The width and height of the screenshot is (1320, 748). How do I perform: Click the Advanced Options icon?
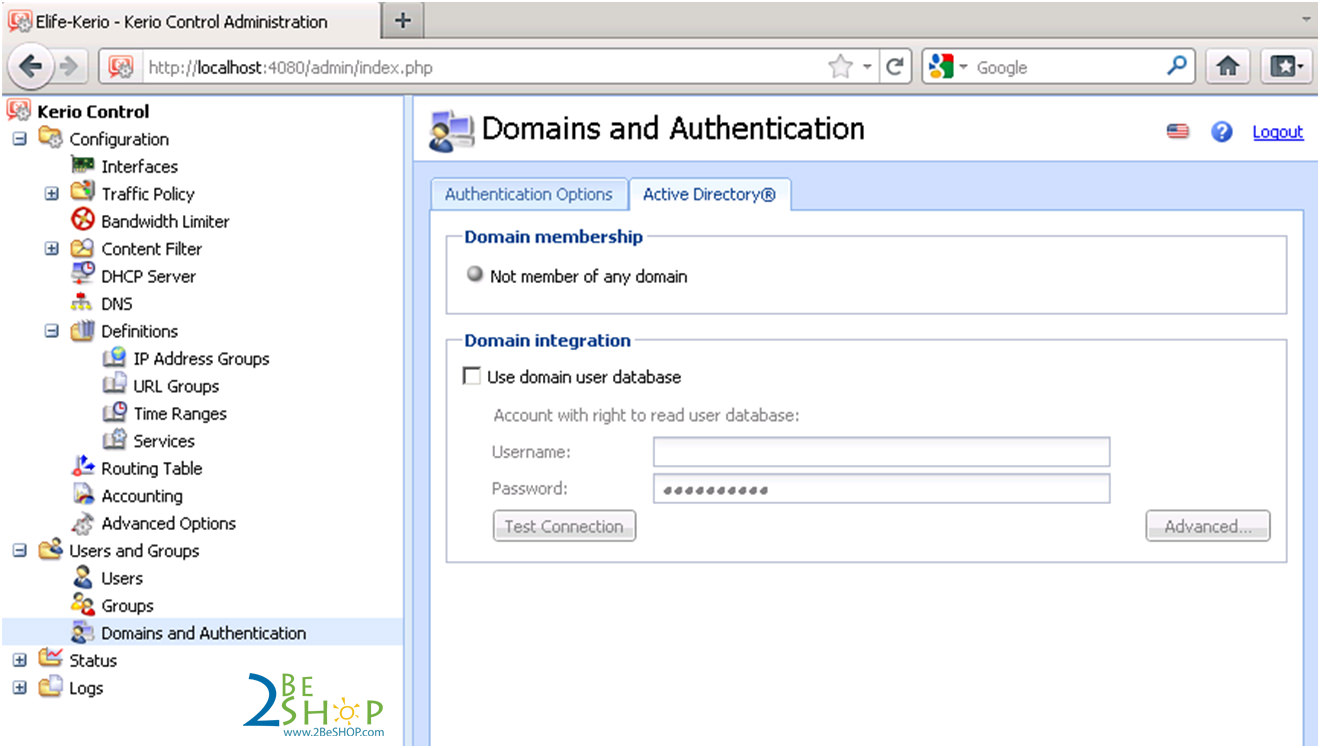tap(83, 523)
